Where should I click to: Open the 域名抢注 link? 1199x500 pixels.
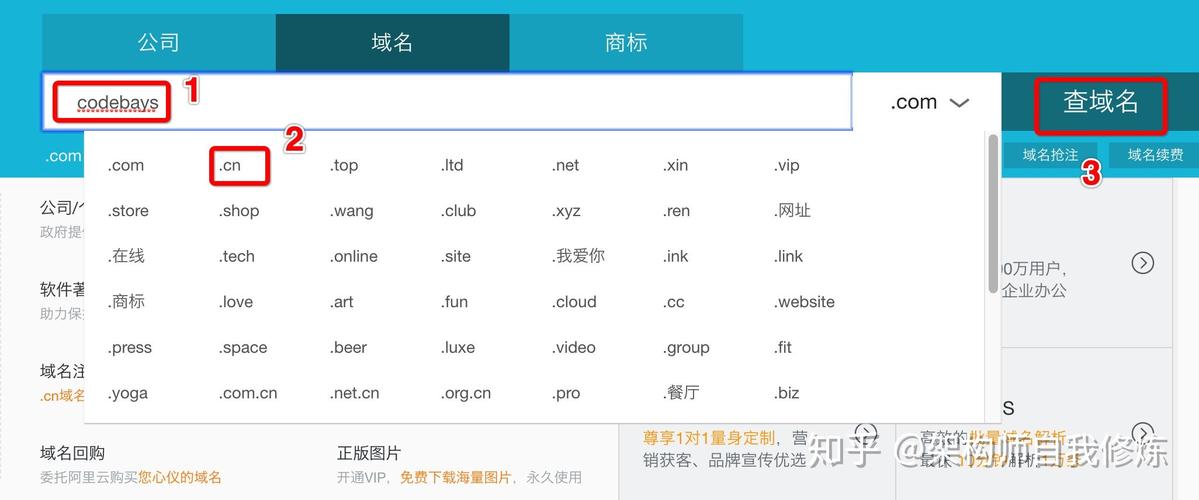tap(1050, 155)
